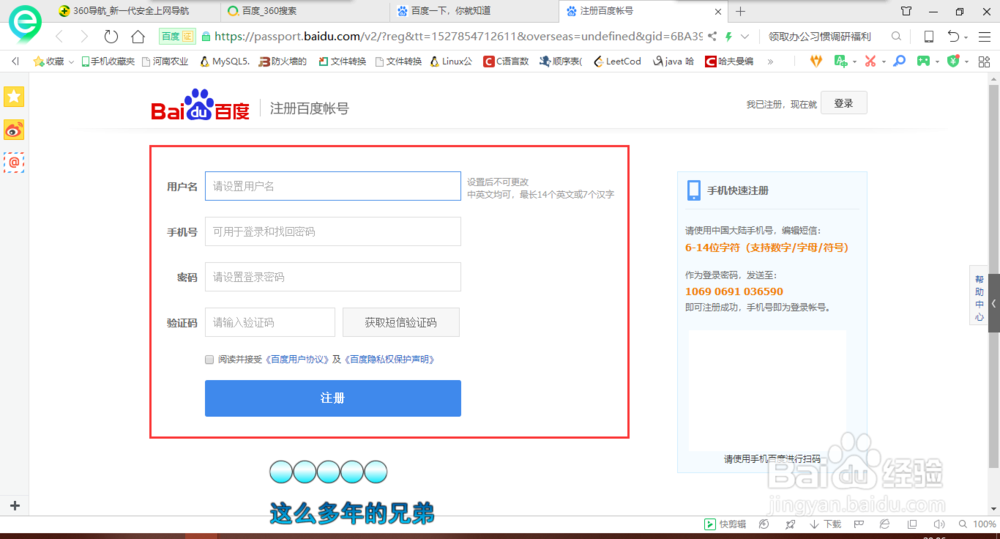The height and width of the screenshot is (539, 1000).
Task: Open the browser main menu icon
Action: coord(985,36)
